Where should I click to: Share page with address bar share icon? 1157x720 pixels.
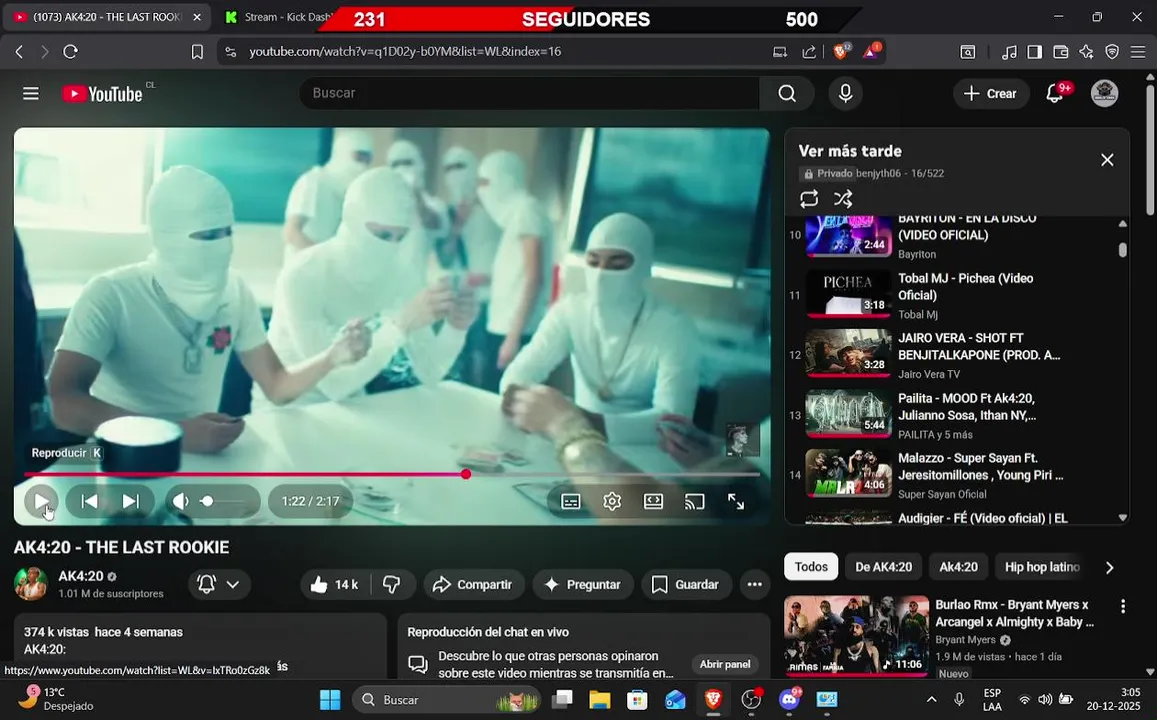809,52
